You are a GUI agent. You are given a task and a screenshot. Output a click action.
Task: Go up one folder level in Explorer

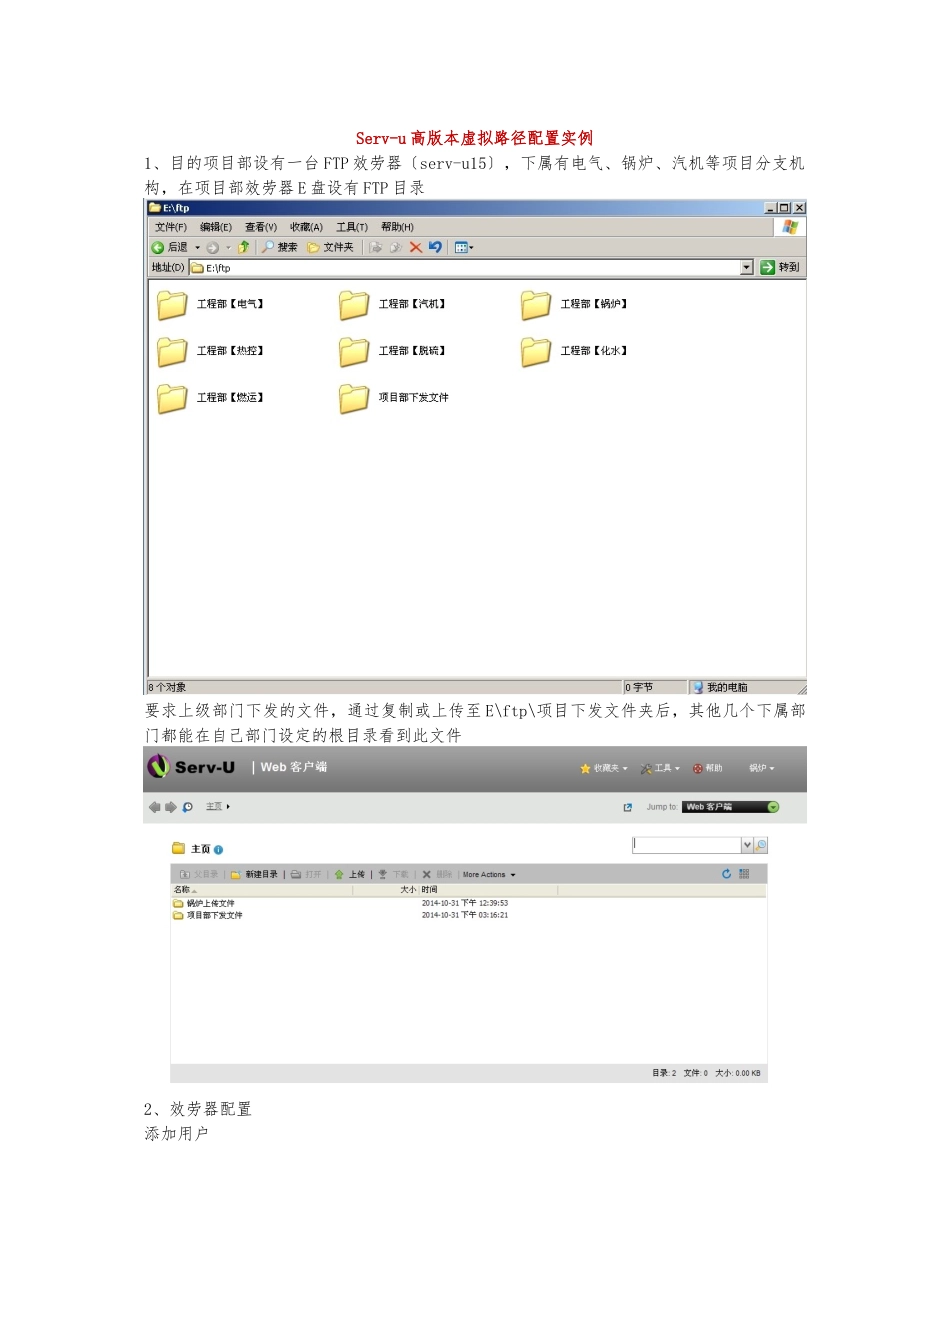(x=243, y=247)
